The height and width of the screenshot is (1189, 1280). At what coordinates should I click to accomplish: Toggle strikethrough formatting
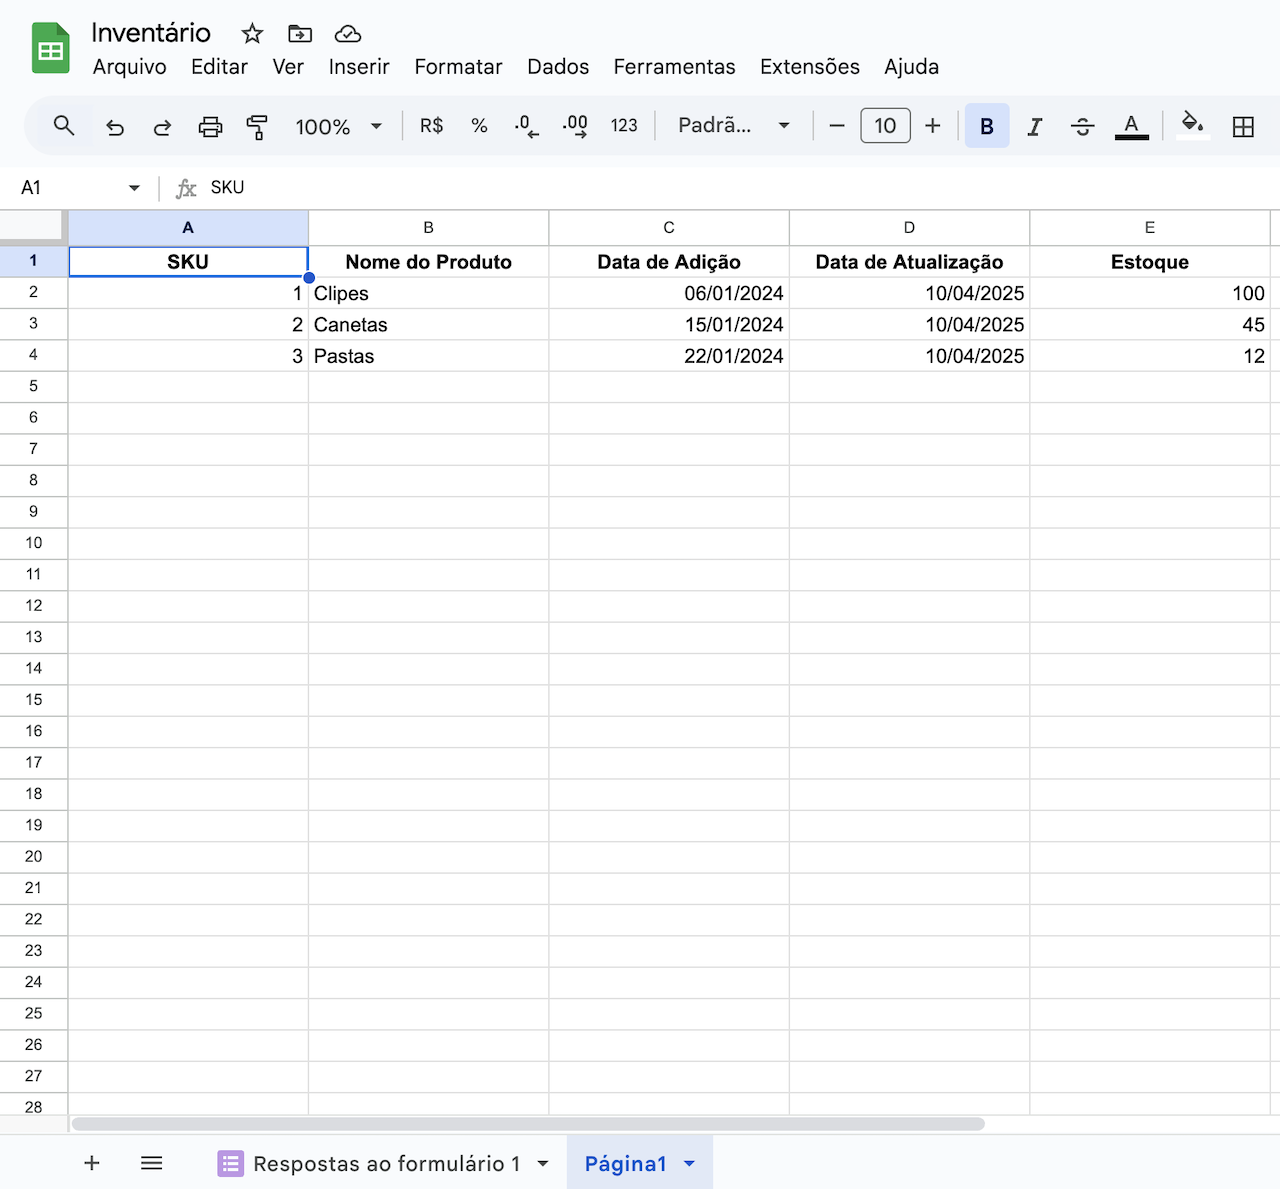[1082, 127]
